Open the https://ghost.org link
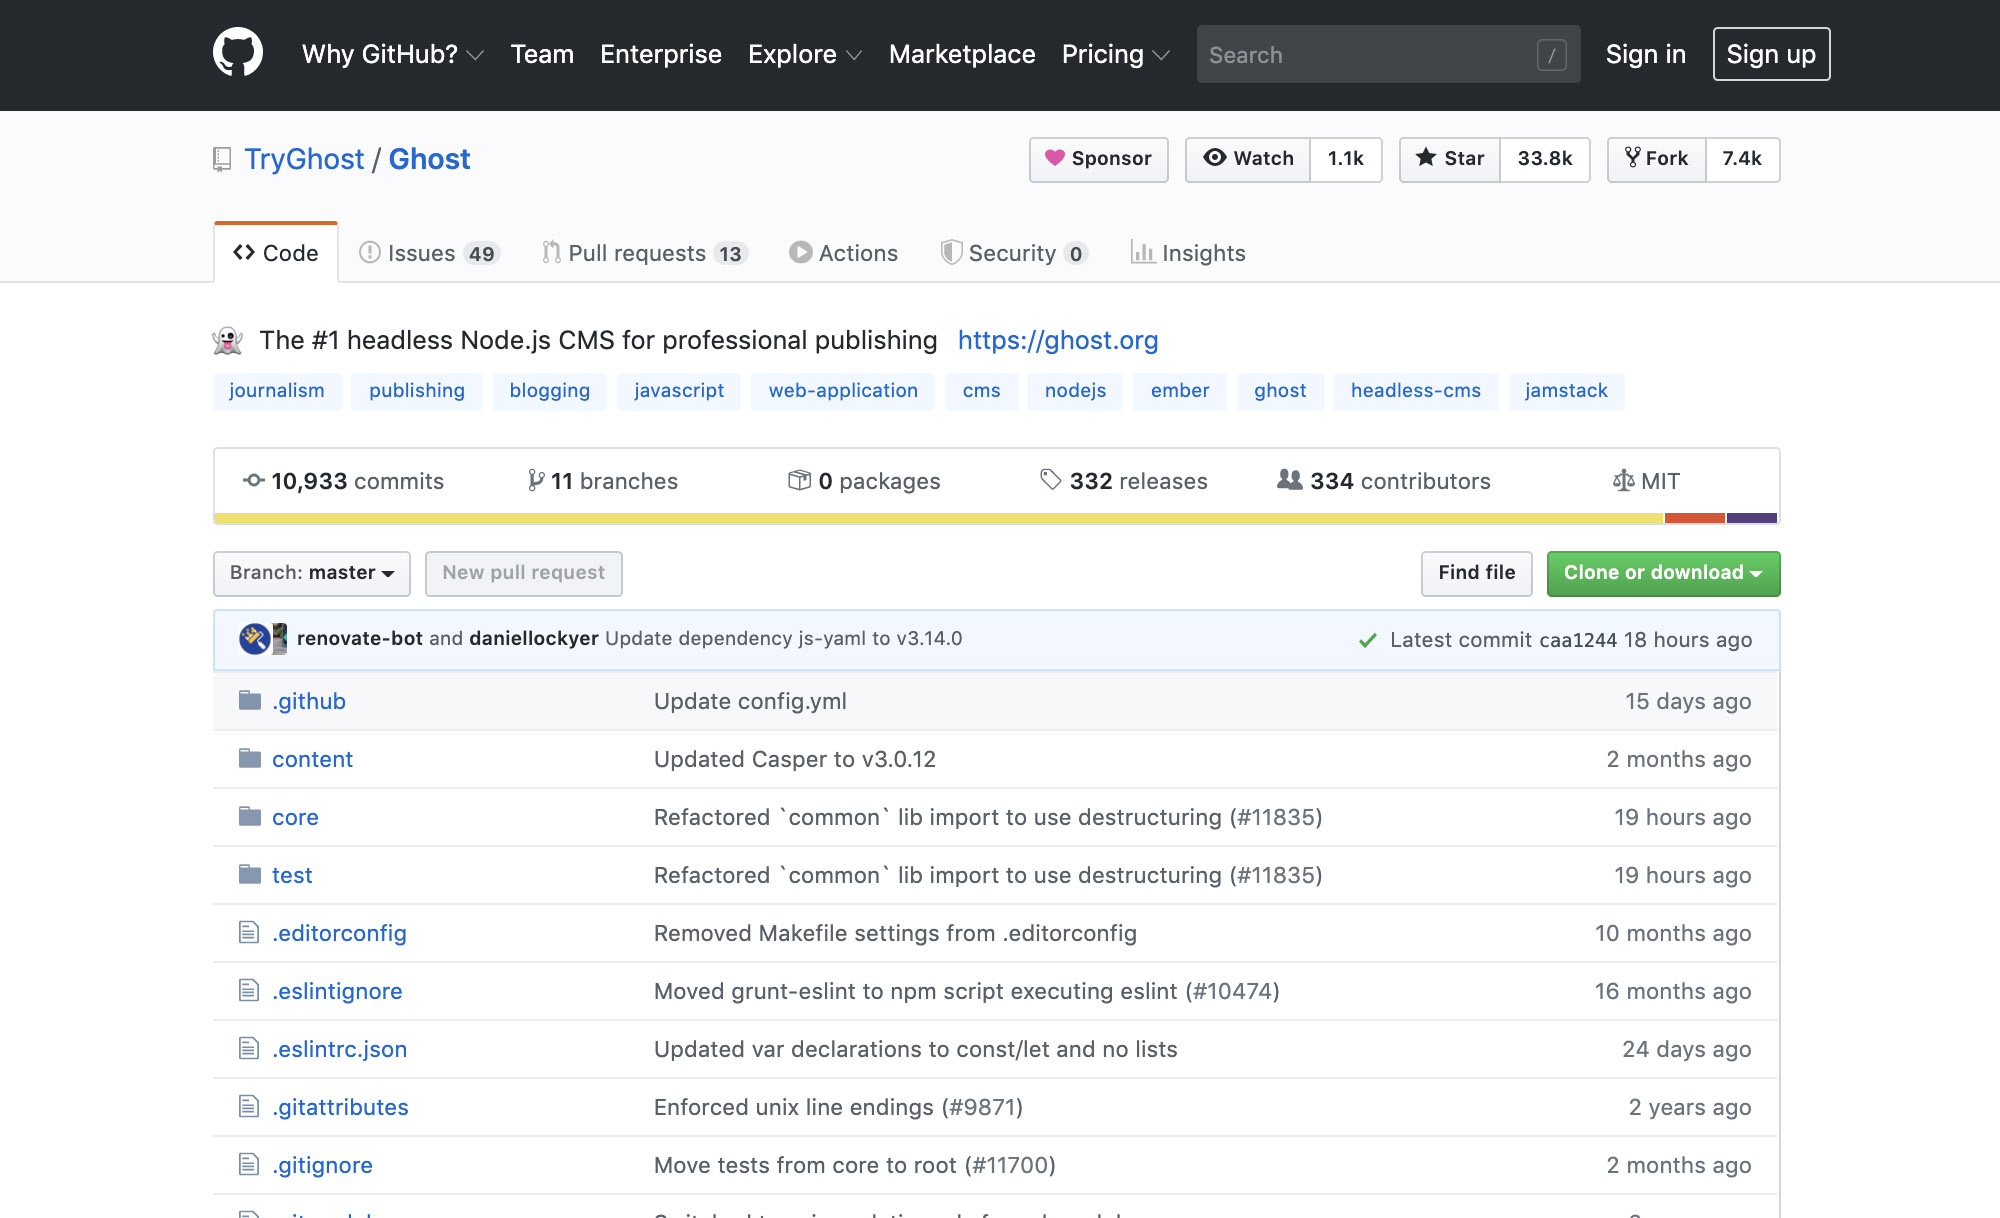Viewport: 2000px width, 1218px height. [1058, 340]
